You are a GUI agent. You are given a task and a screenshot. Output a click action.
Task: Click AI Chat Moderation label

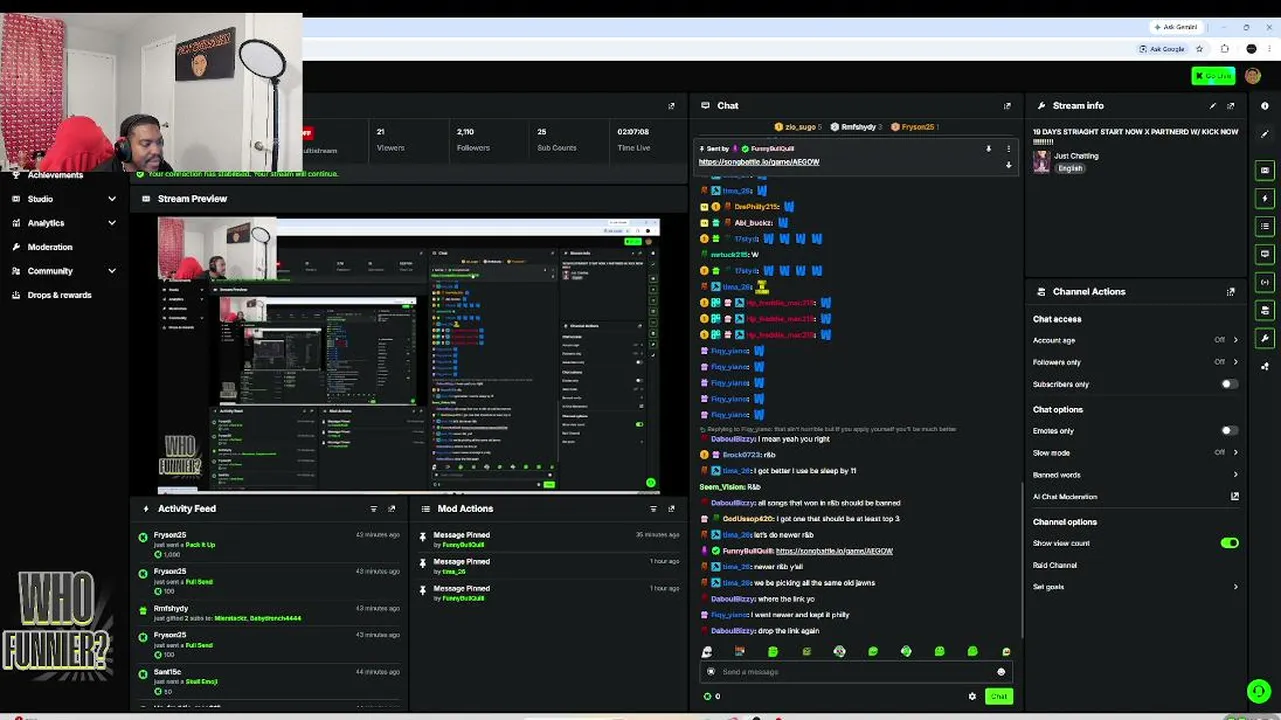click(1065, 497)
